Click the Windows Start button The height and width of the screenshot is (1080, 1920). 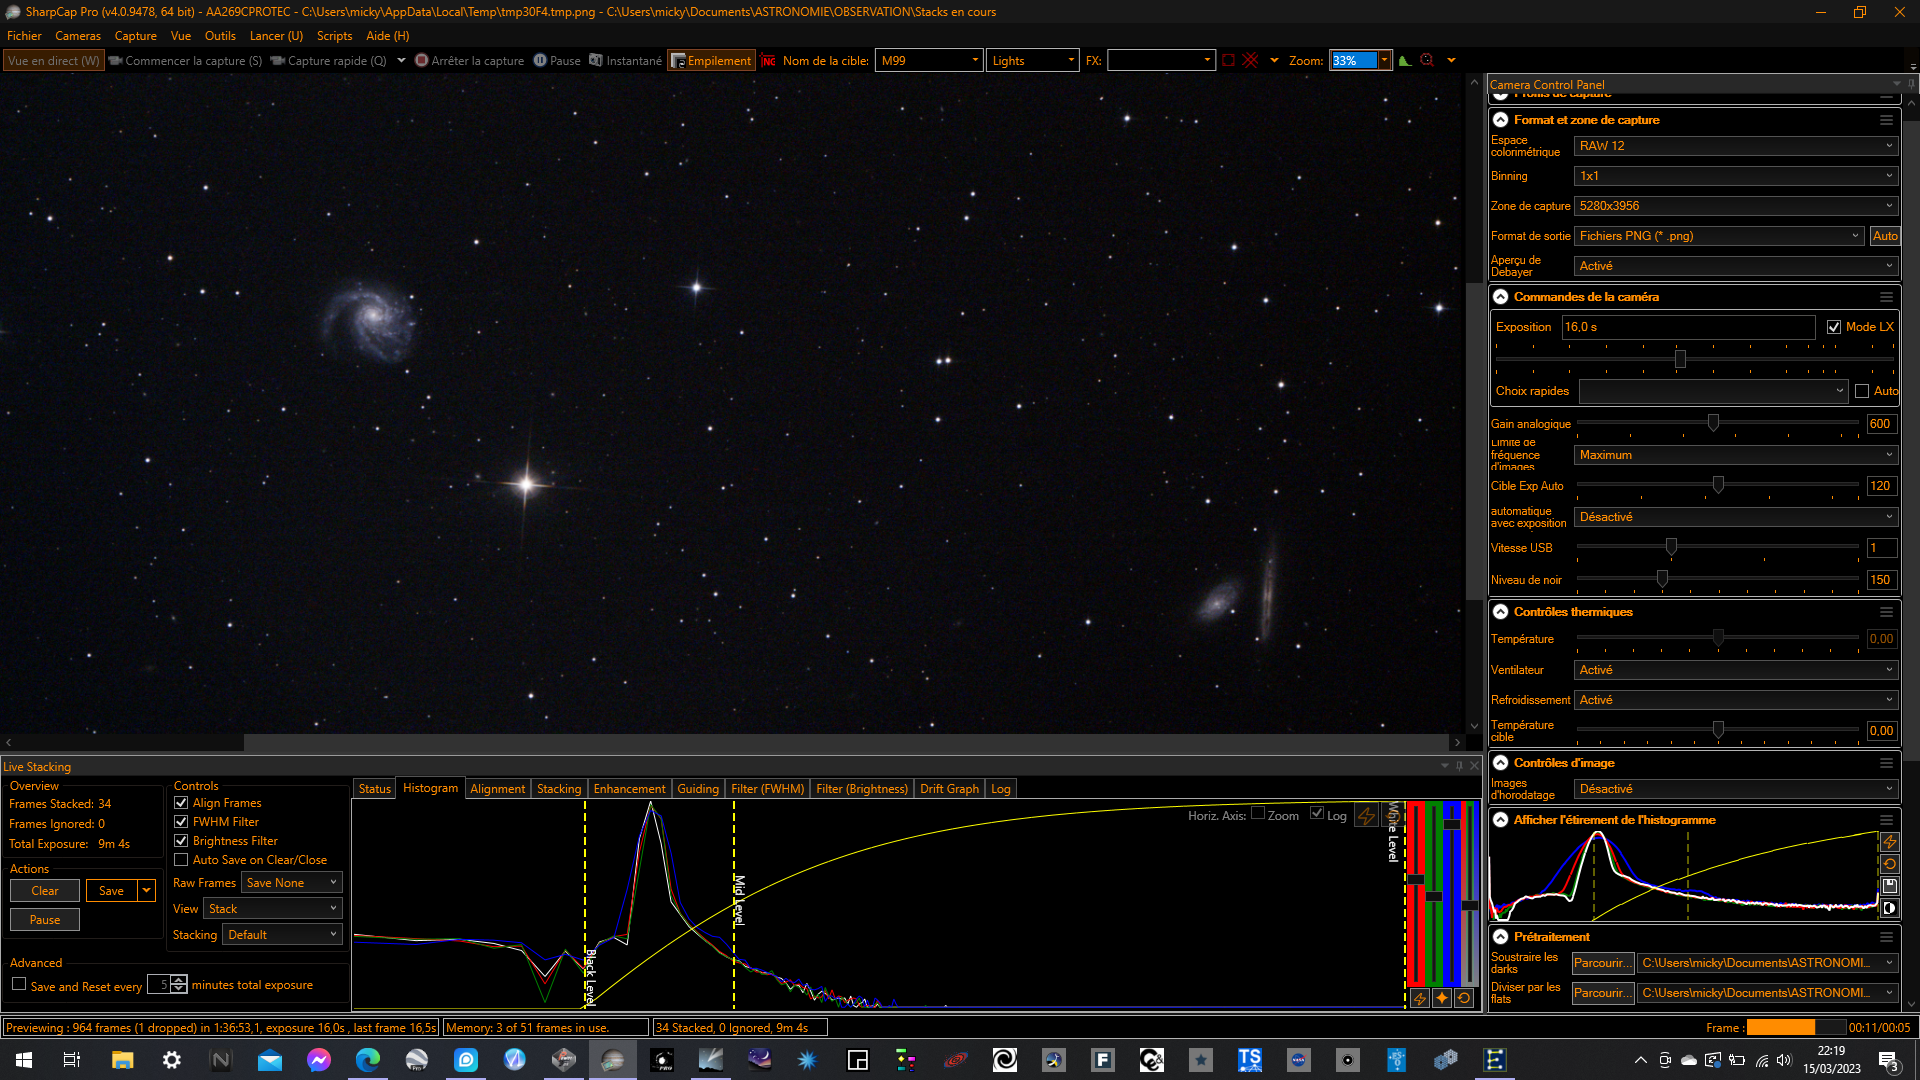(x=24, y=1060)
